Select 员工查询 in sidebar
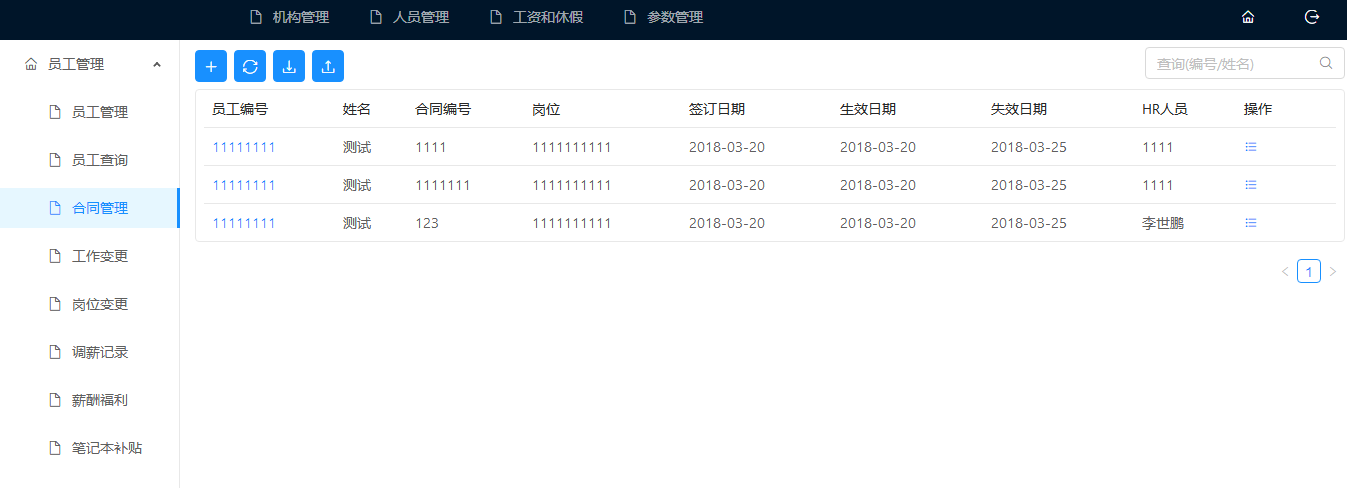The height and width of the screenshot is (488, 1347). click(x=90, y=160)
